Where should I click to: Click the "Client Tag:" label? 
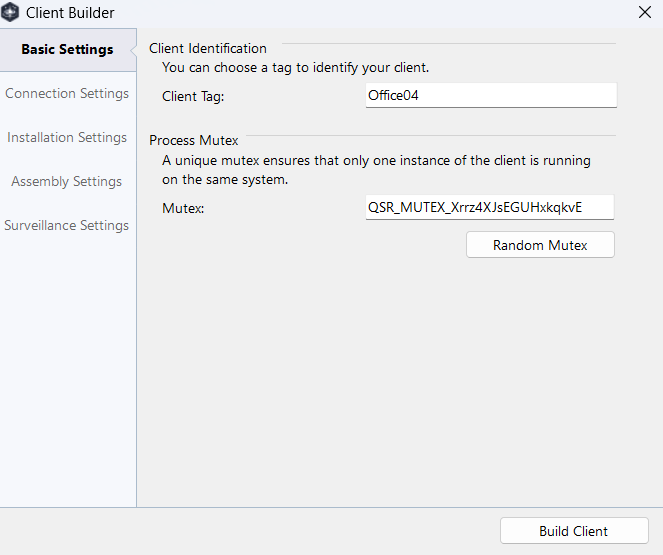(x=193, y=97)
